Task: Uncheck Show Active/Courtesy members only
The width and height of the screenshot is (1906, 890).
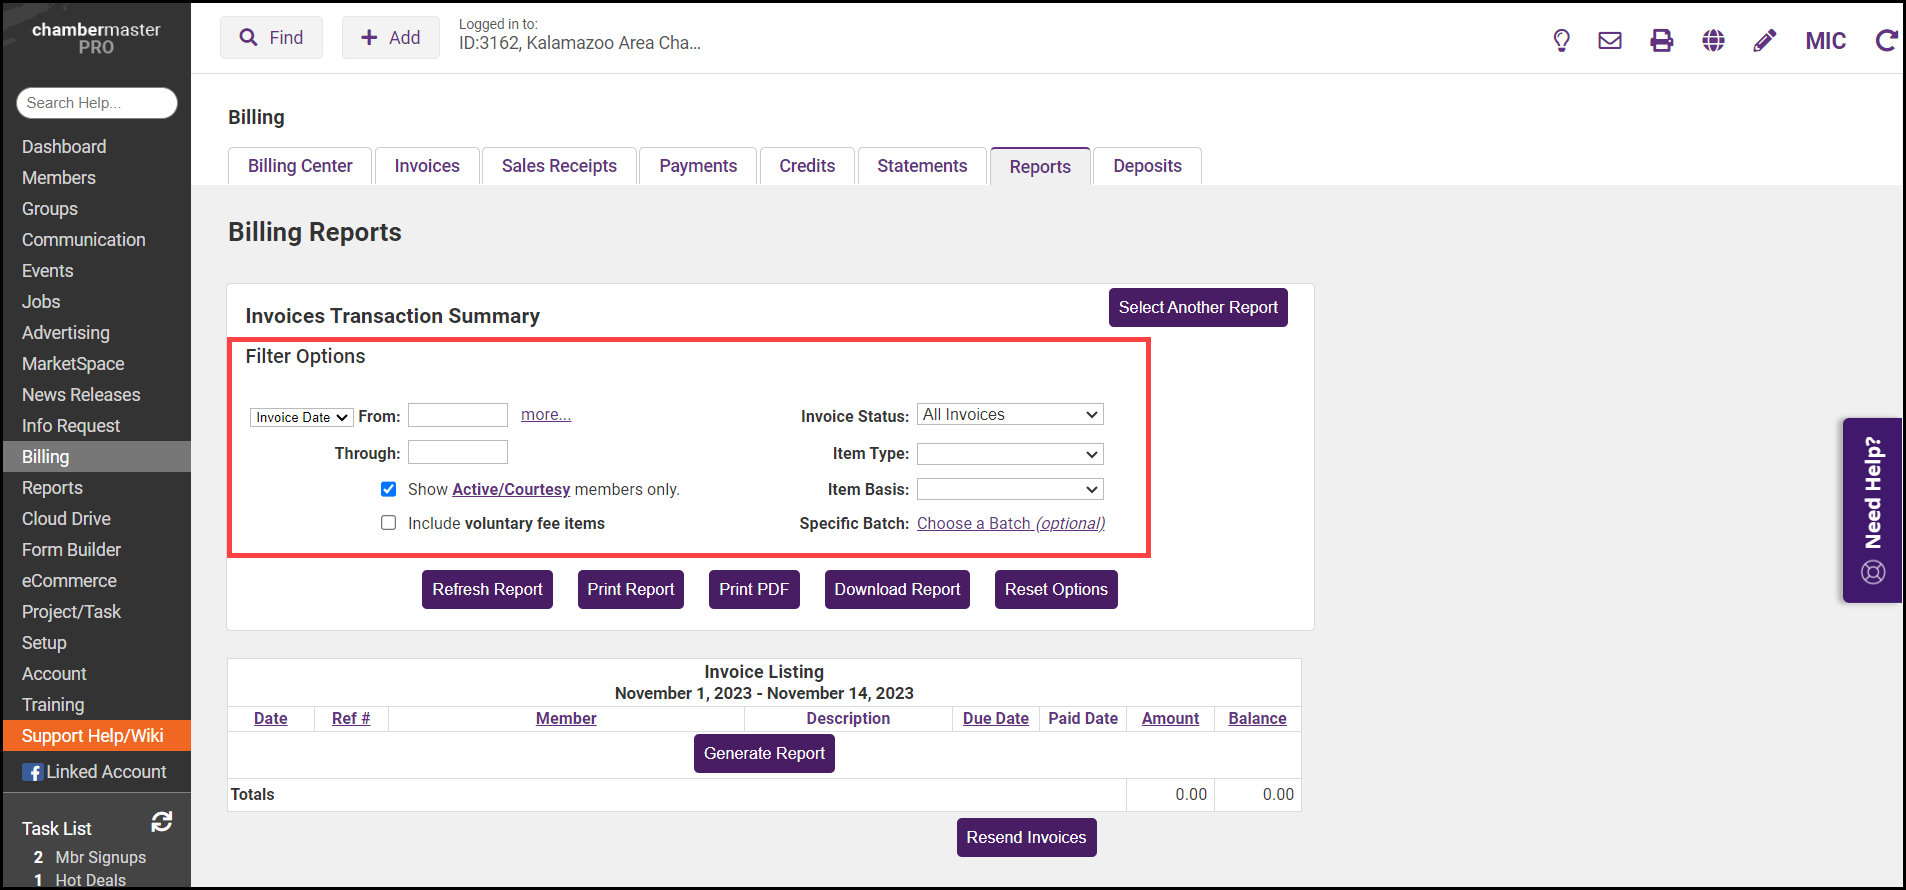Action: pos(388,489)
